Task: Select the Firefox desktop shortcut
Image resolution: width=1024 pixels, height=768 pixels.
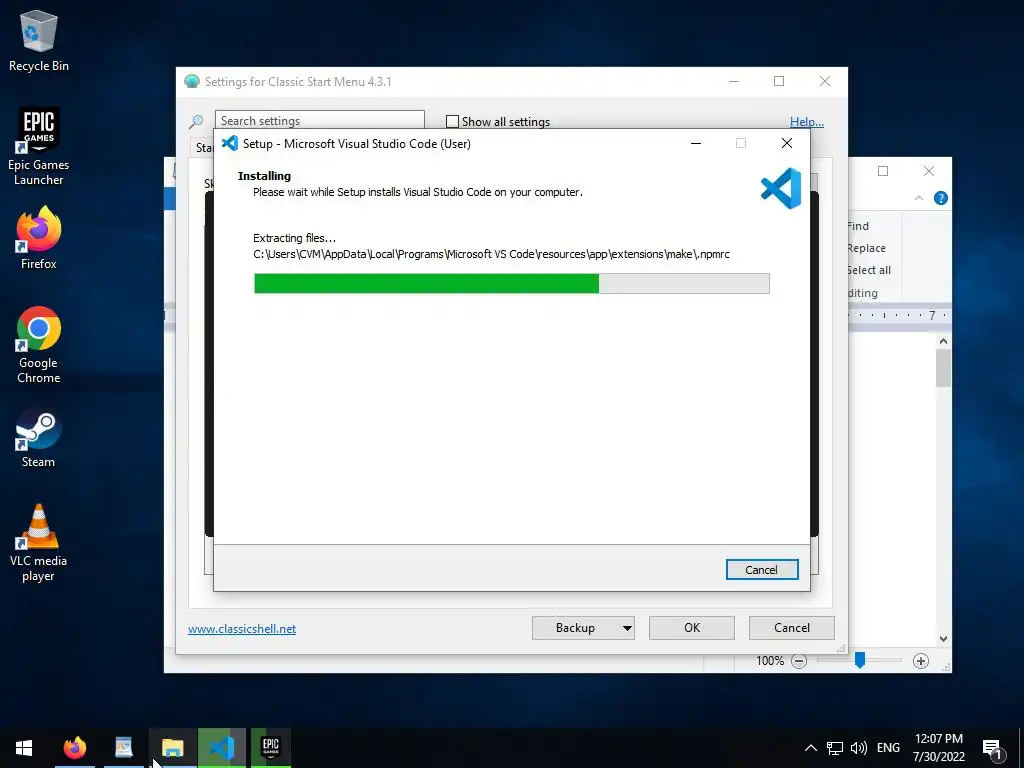Action: 39,238
